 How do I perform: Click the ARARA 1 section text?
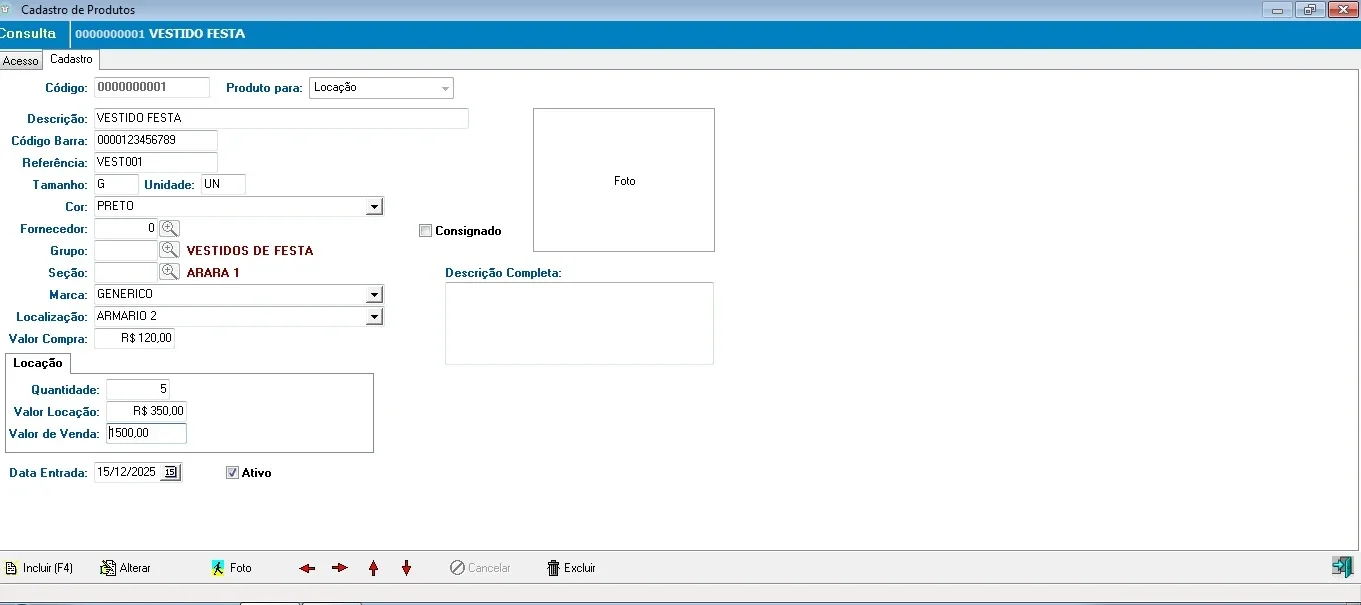(x=213, y=273)
